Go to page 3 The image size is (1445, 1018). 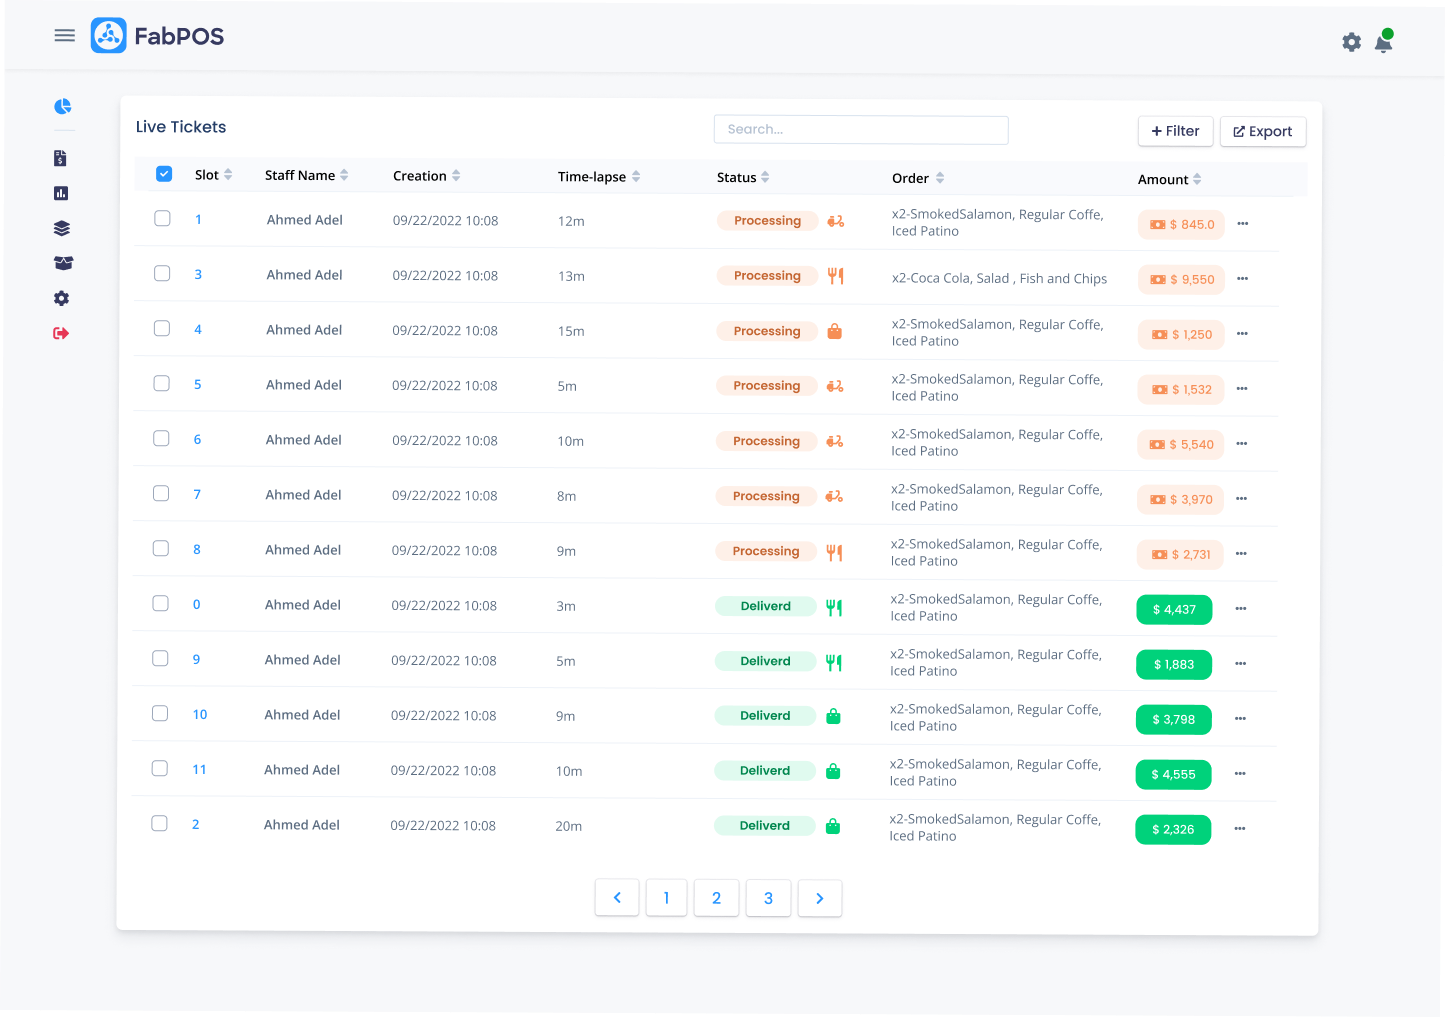click(x=769, y=898)
